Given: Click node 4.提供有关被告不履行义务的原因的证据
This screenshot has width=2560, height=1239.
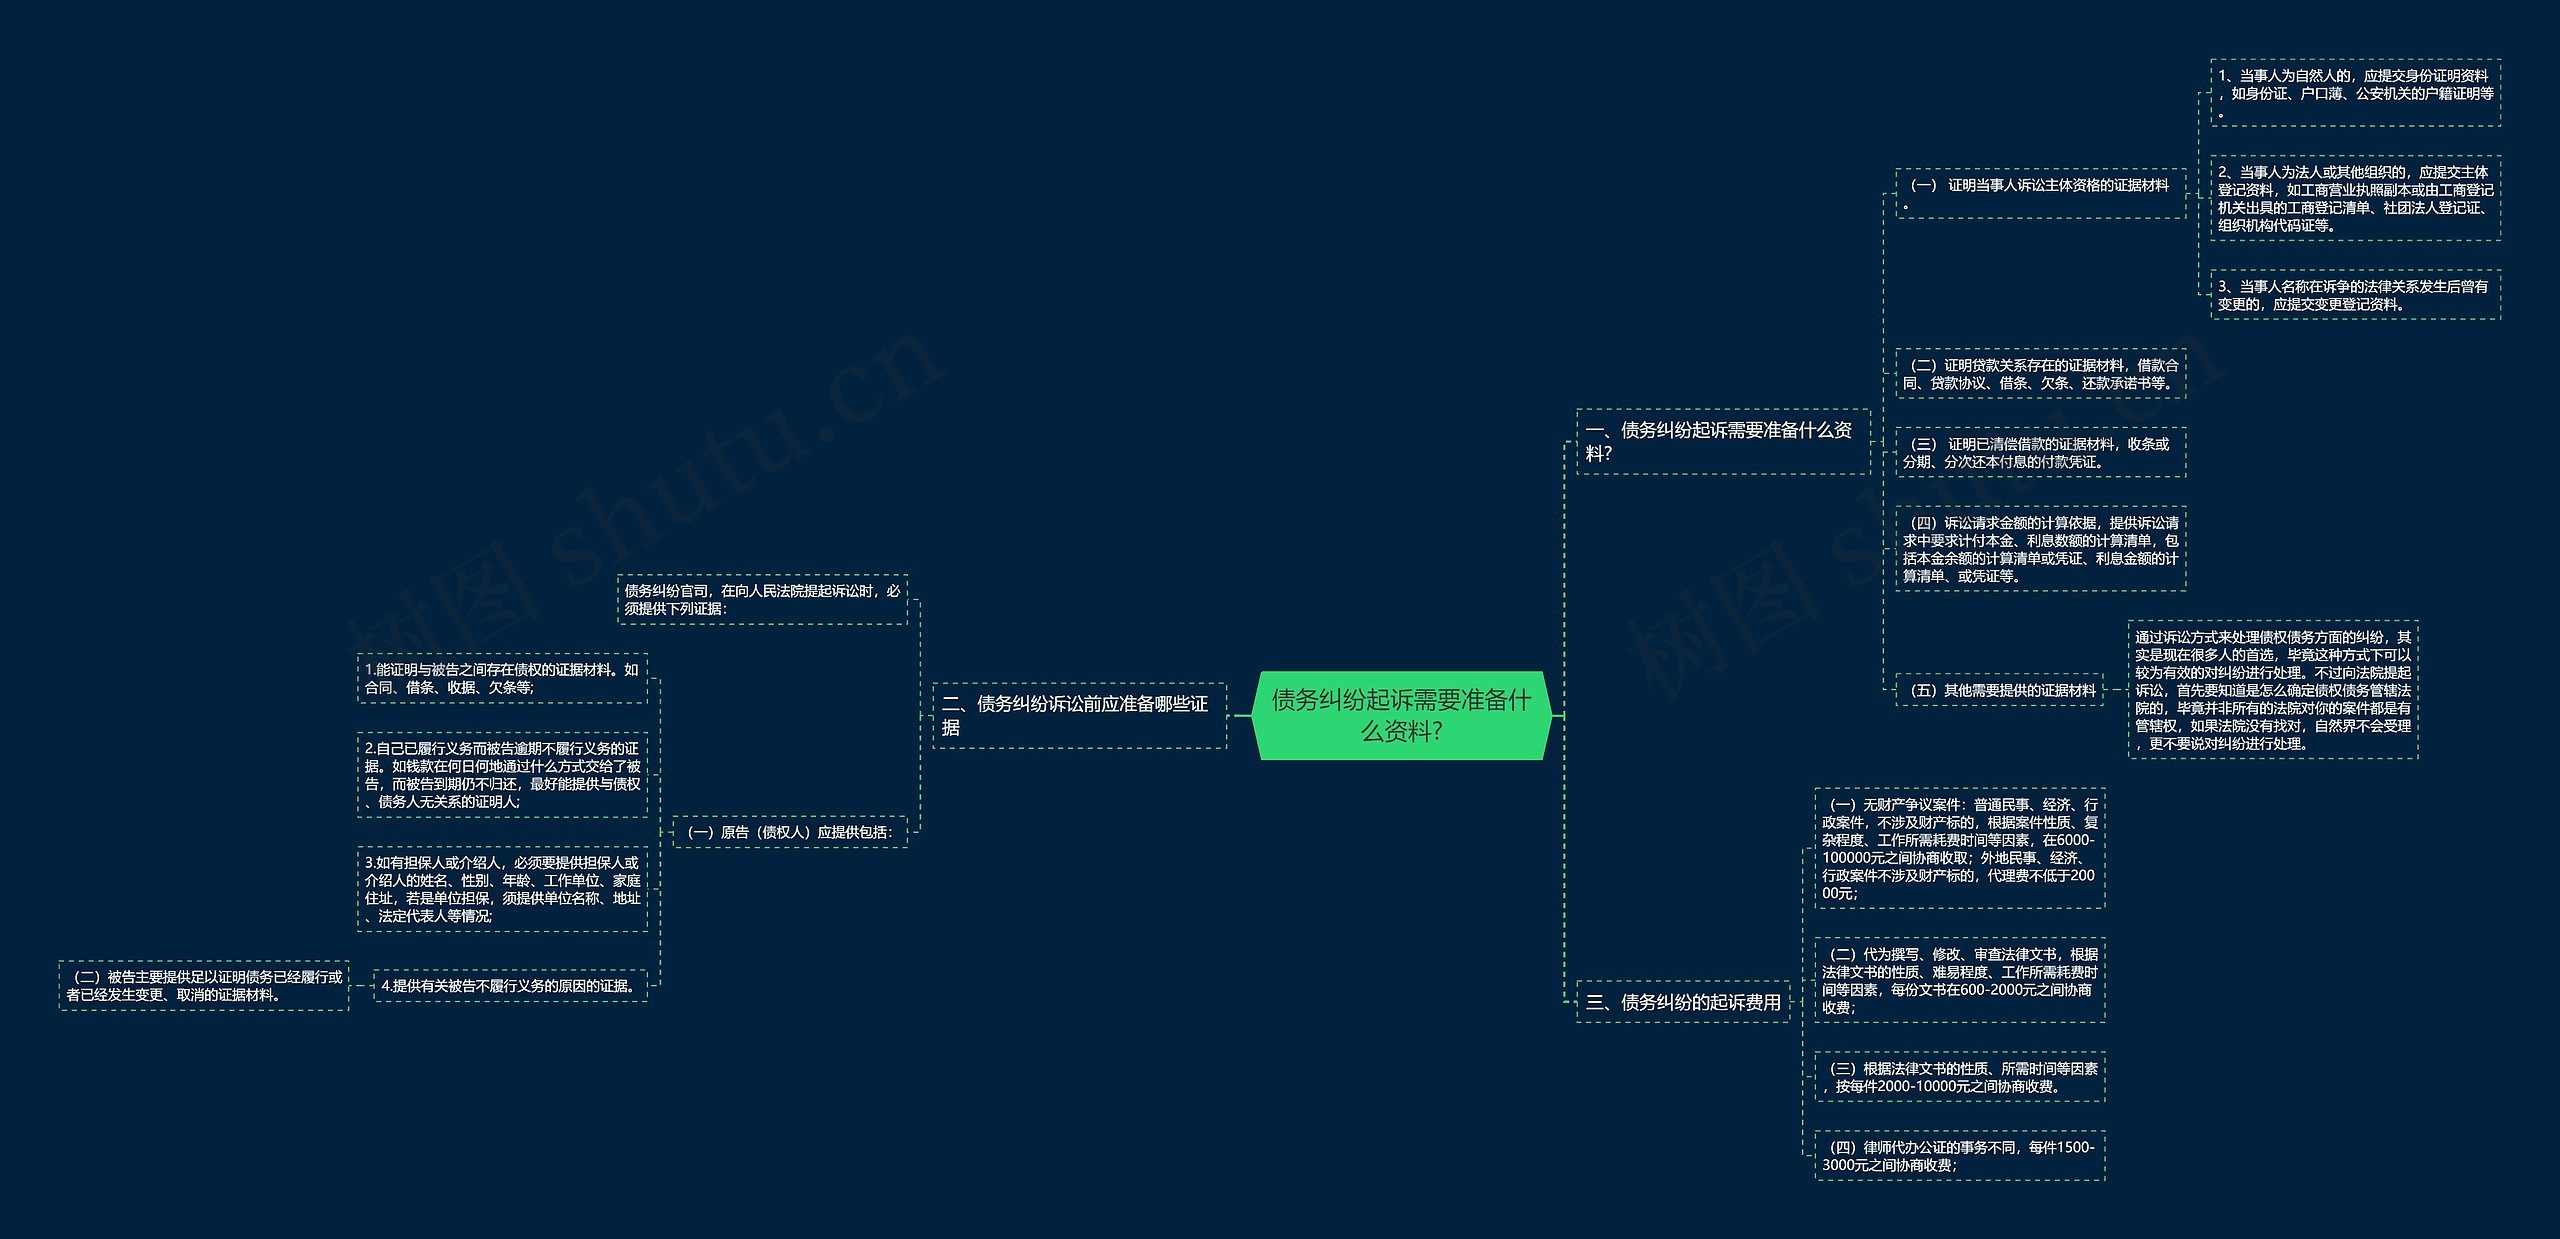Looking at the screenshot, I should (x=510, y=985).
